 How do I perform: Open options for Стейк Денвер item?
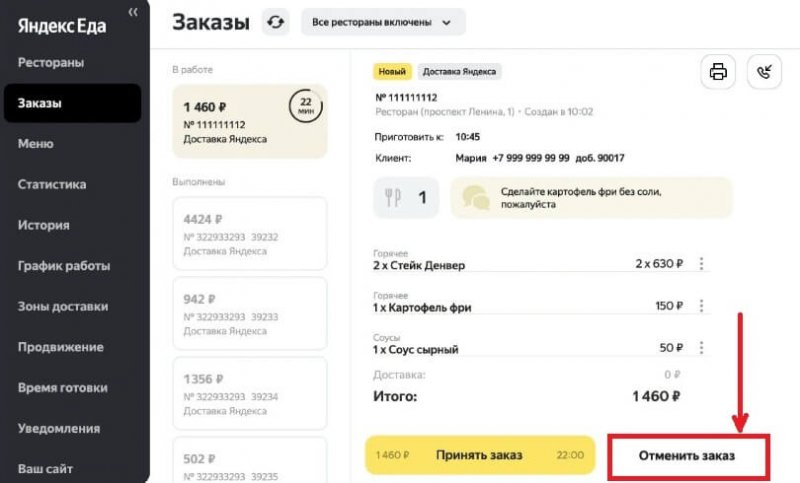[701, 265]
